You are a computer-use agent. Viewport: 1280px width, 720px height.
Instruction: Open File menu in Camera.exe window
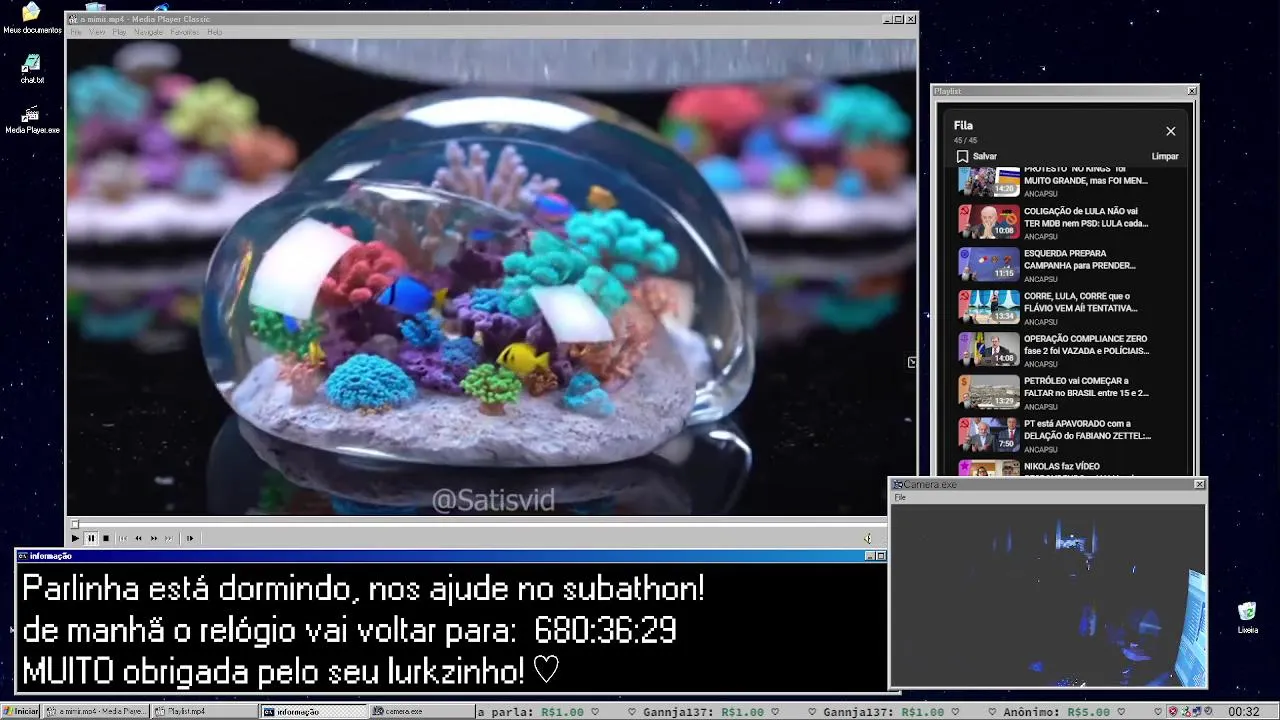coord(900,497)
